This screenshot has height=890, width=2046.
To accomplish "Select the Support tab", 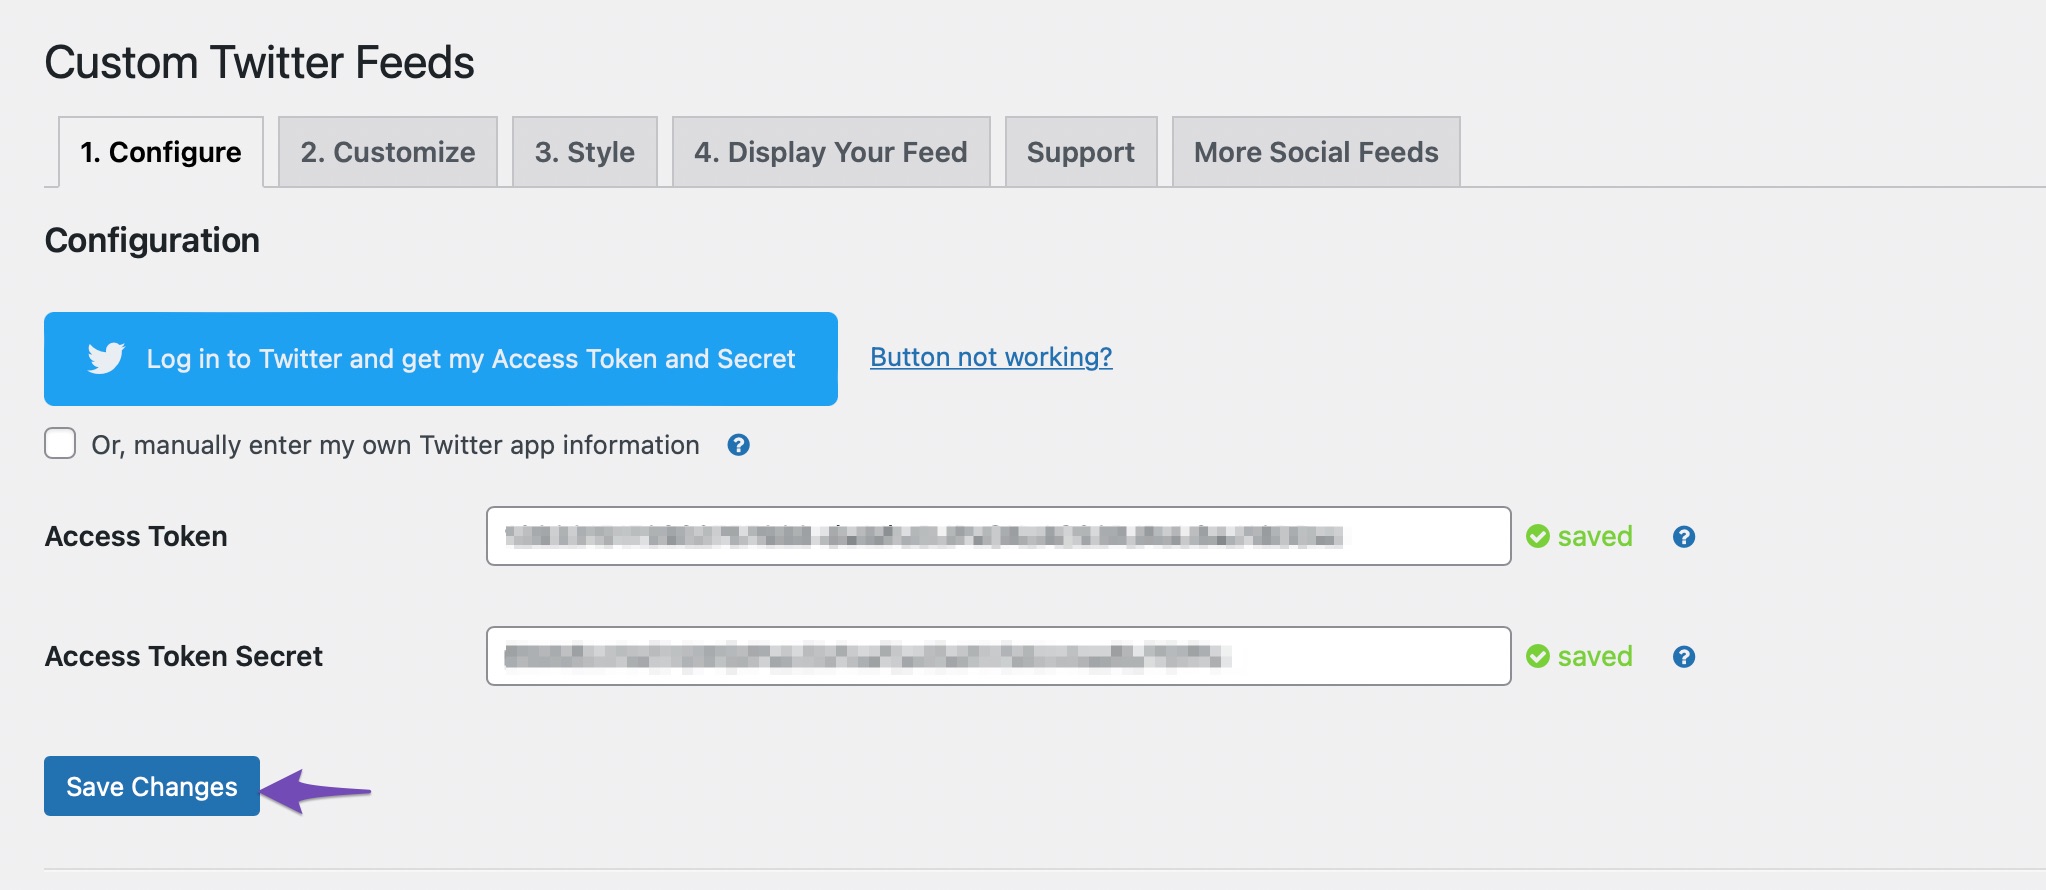I will click(x=1081, y=152).
